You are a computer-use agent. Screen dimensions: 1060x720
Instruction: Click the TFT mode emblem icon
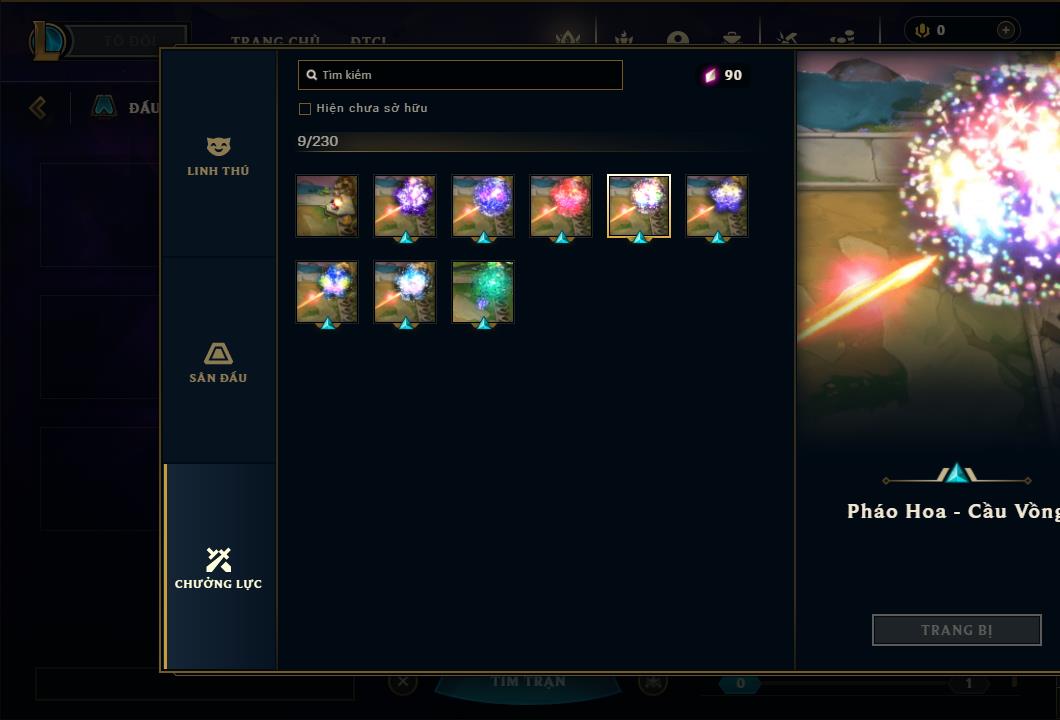103,106
